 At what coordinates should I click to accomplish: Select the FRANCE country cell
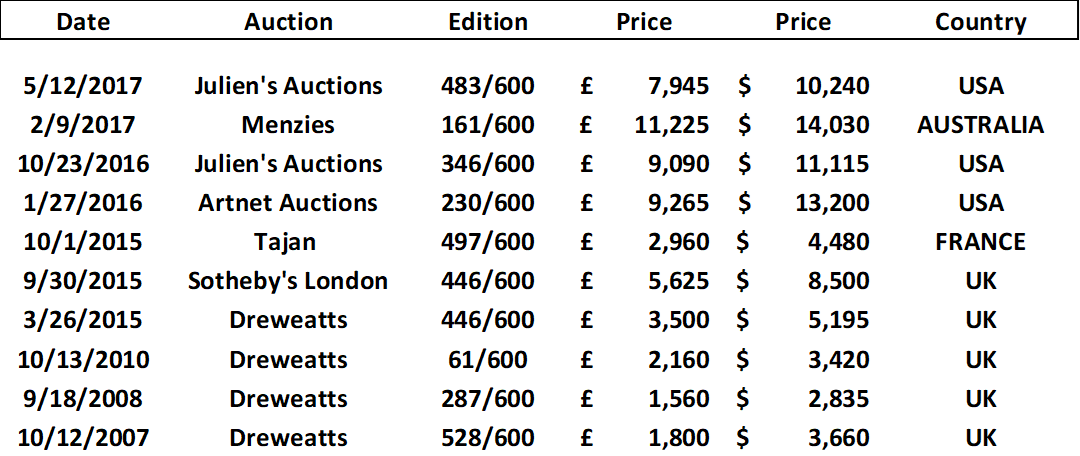pos(981,242)
